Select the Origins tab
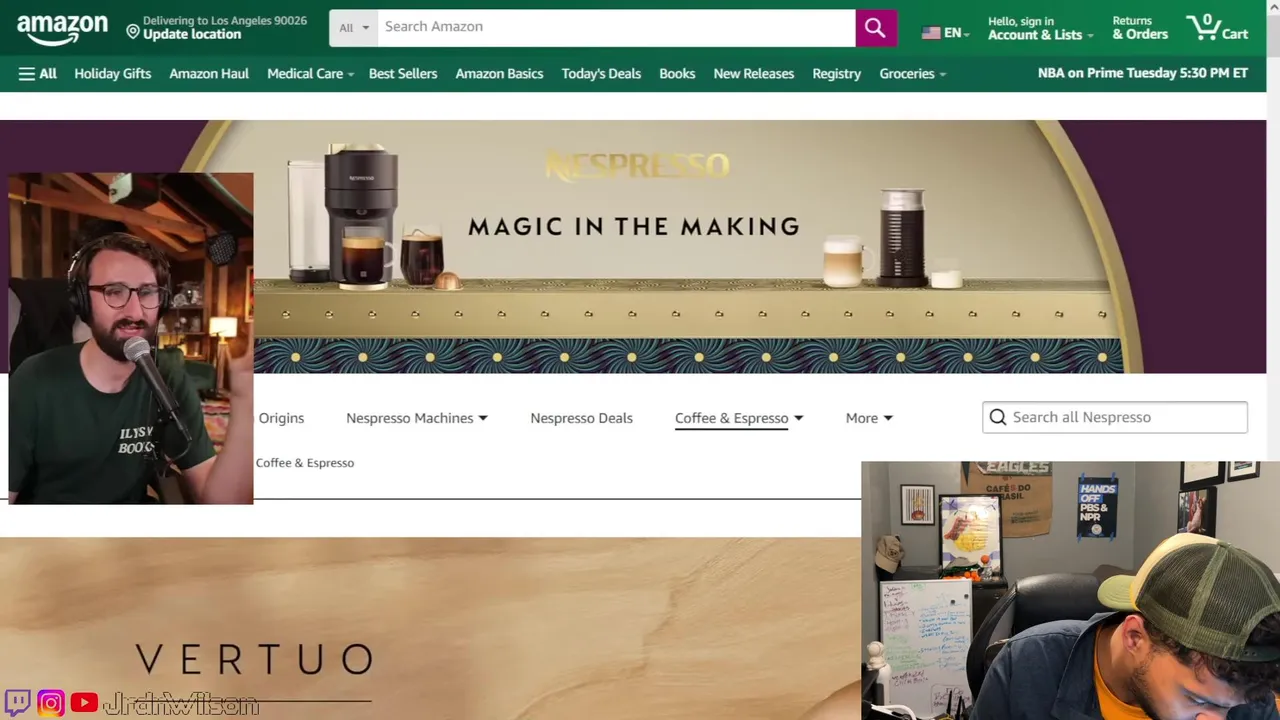This screenshot has height=720, width=1280. point(281,418)
